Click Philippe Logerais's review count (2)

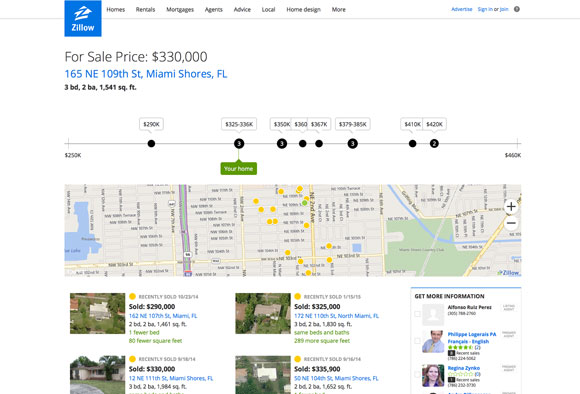click(478, 347)
